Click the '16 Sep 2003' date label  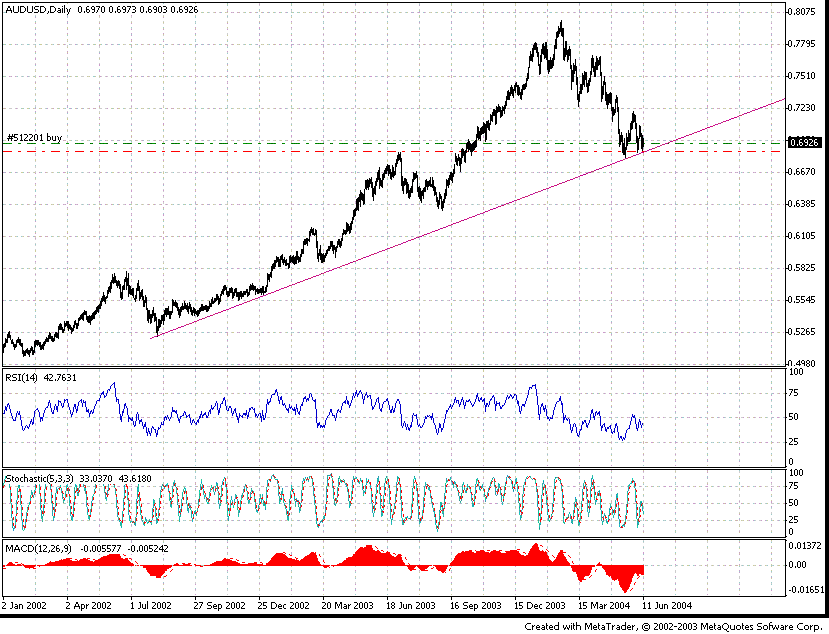(x=475, y=605)
